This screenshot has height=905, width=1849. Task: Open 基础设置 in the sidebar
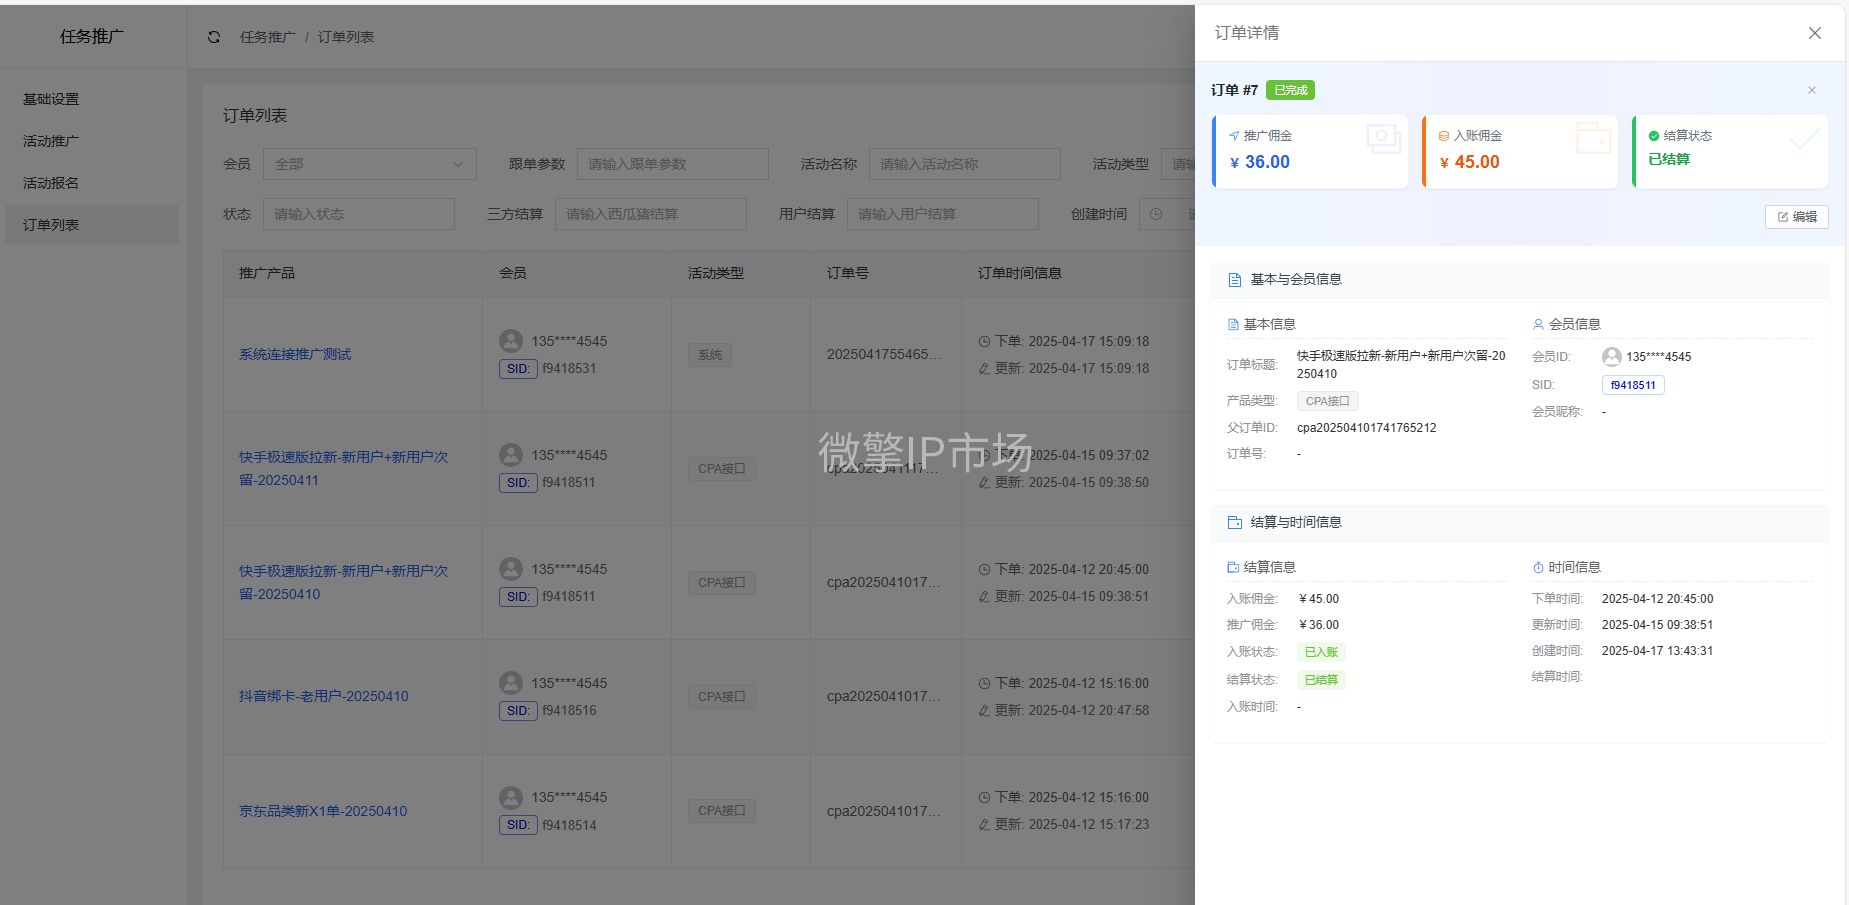(x=51, y=99)
